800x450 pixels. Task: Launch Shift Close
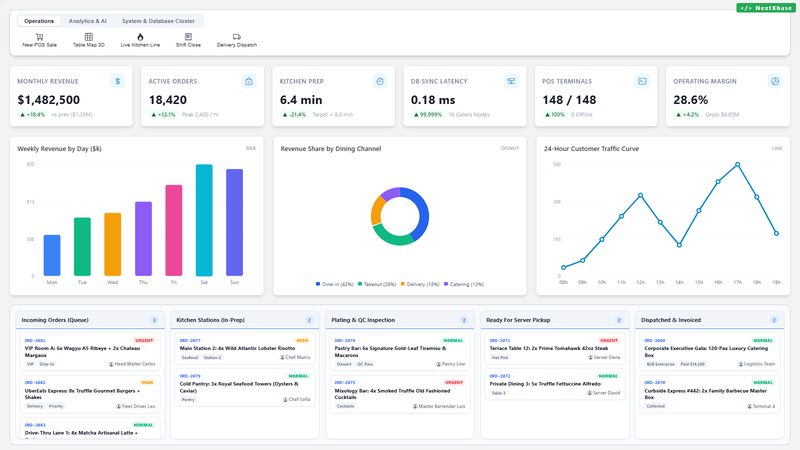(188, 40)
